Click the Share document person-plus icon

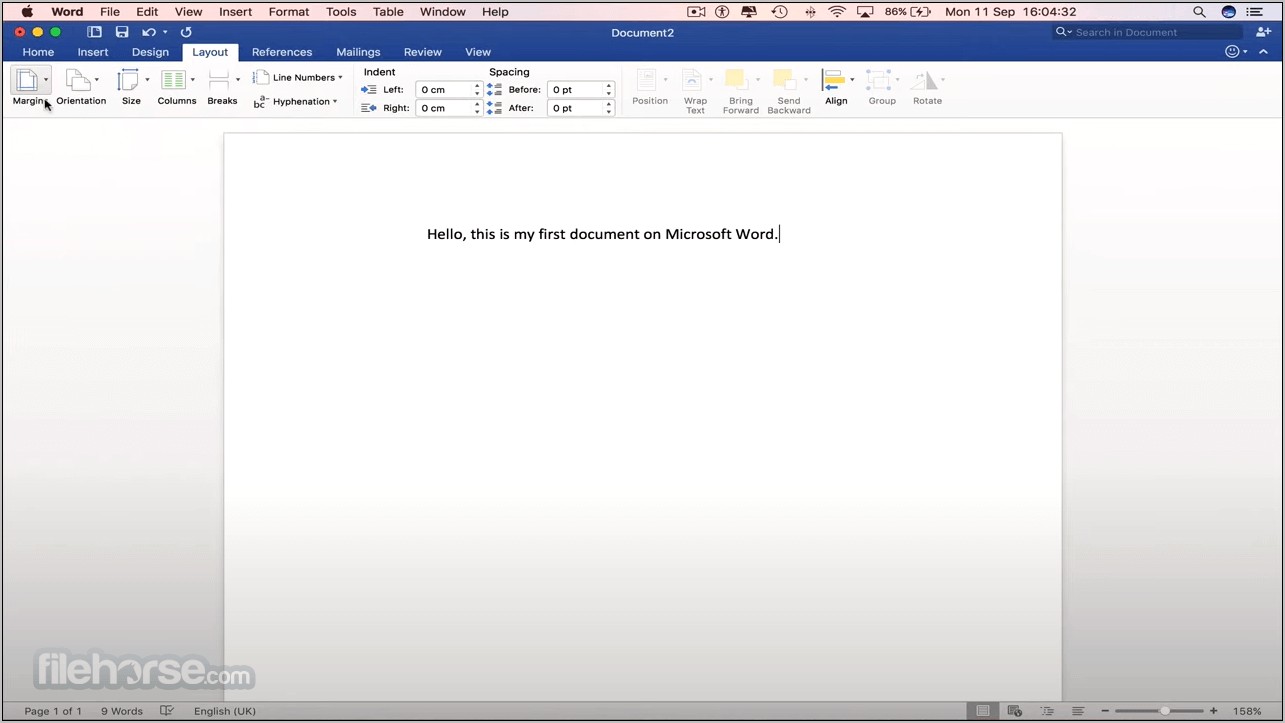[x=1263, y=32]
